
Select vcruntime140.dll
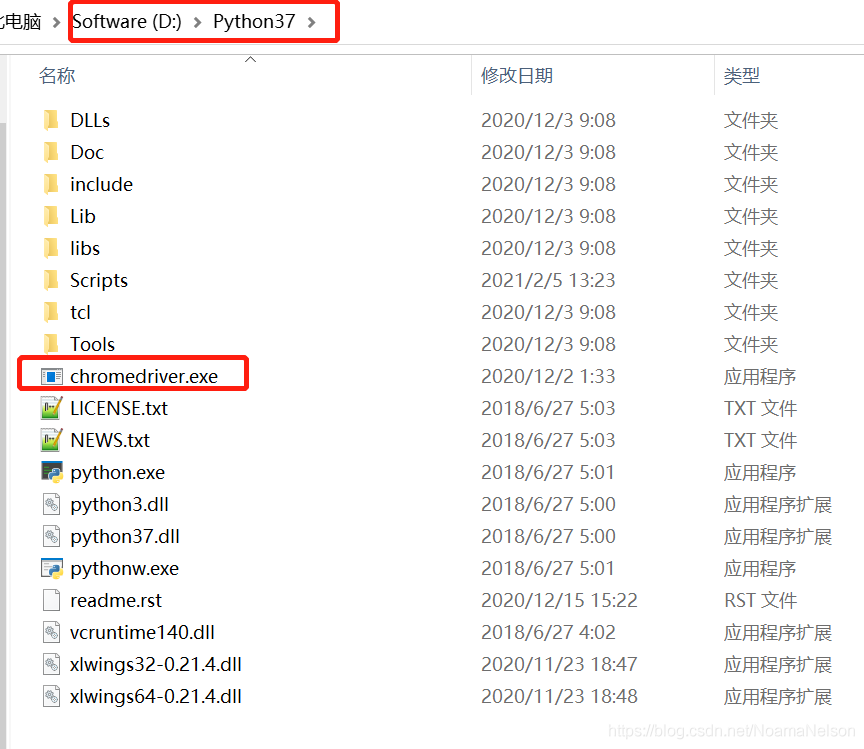[x=124, y=631]
